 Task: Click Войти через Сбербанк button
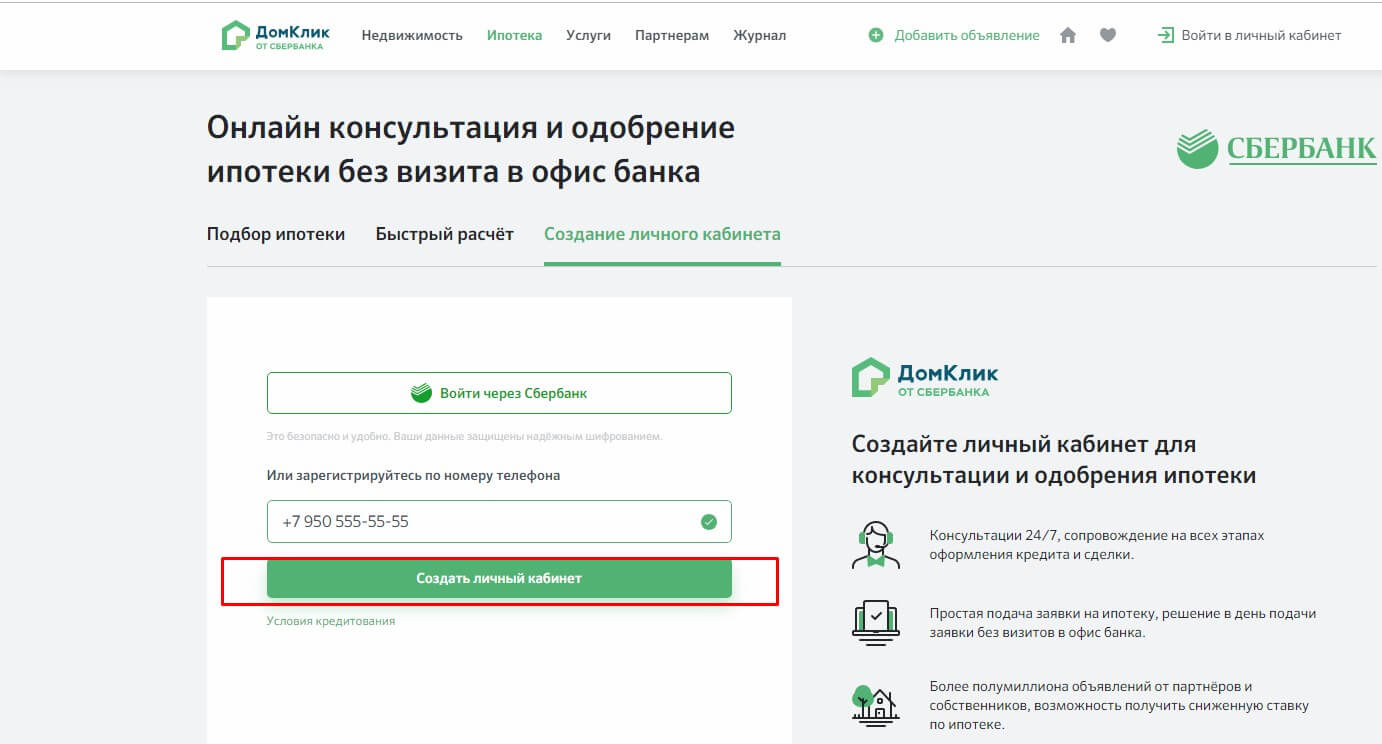point(499,393)
